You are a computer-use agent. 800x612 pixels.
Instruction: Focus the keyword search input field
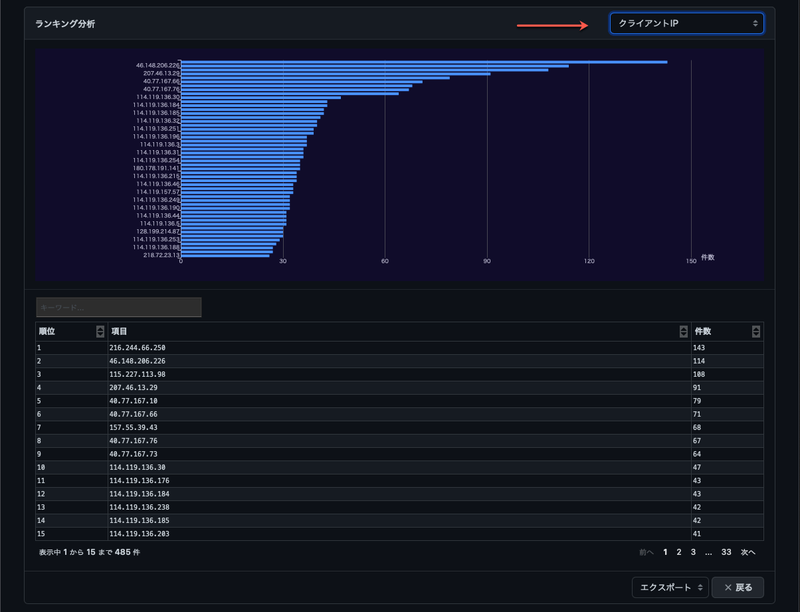tap(119, 307)
